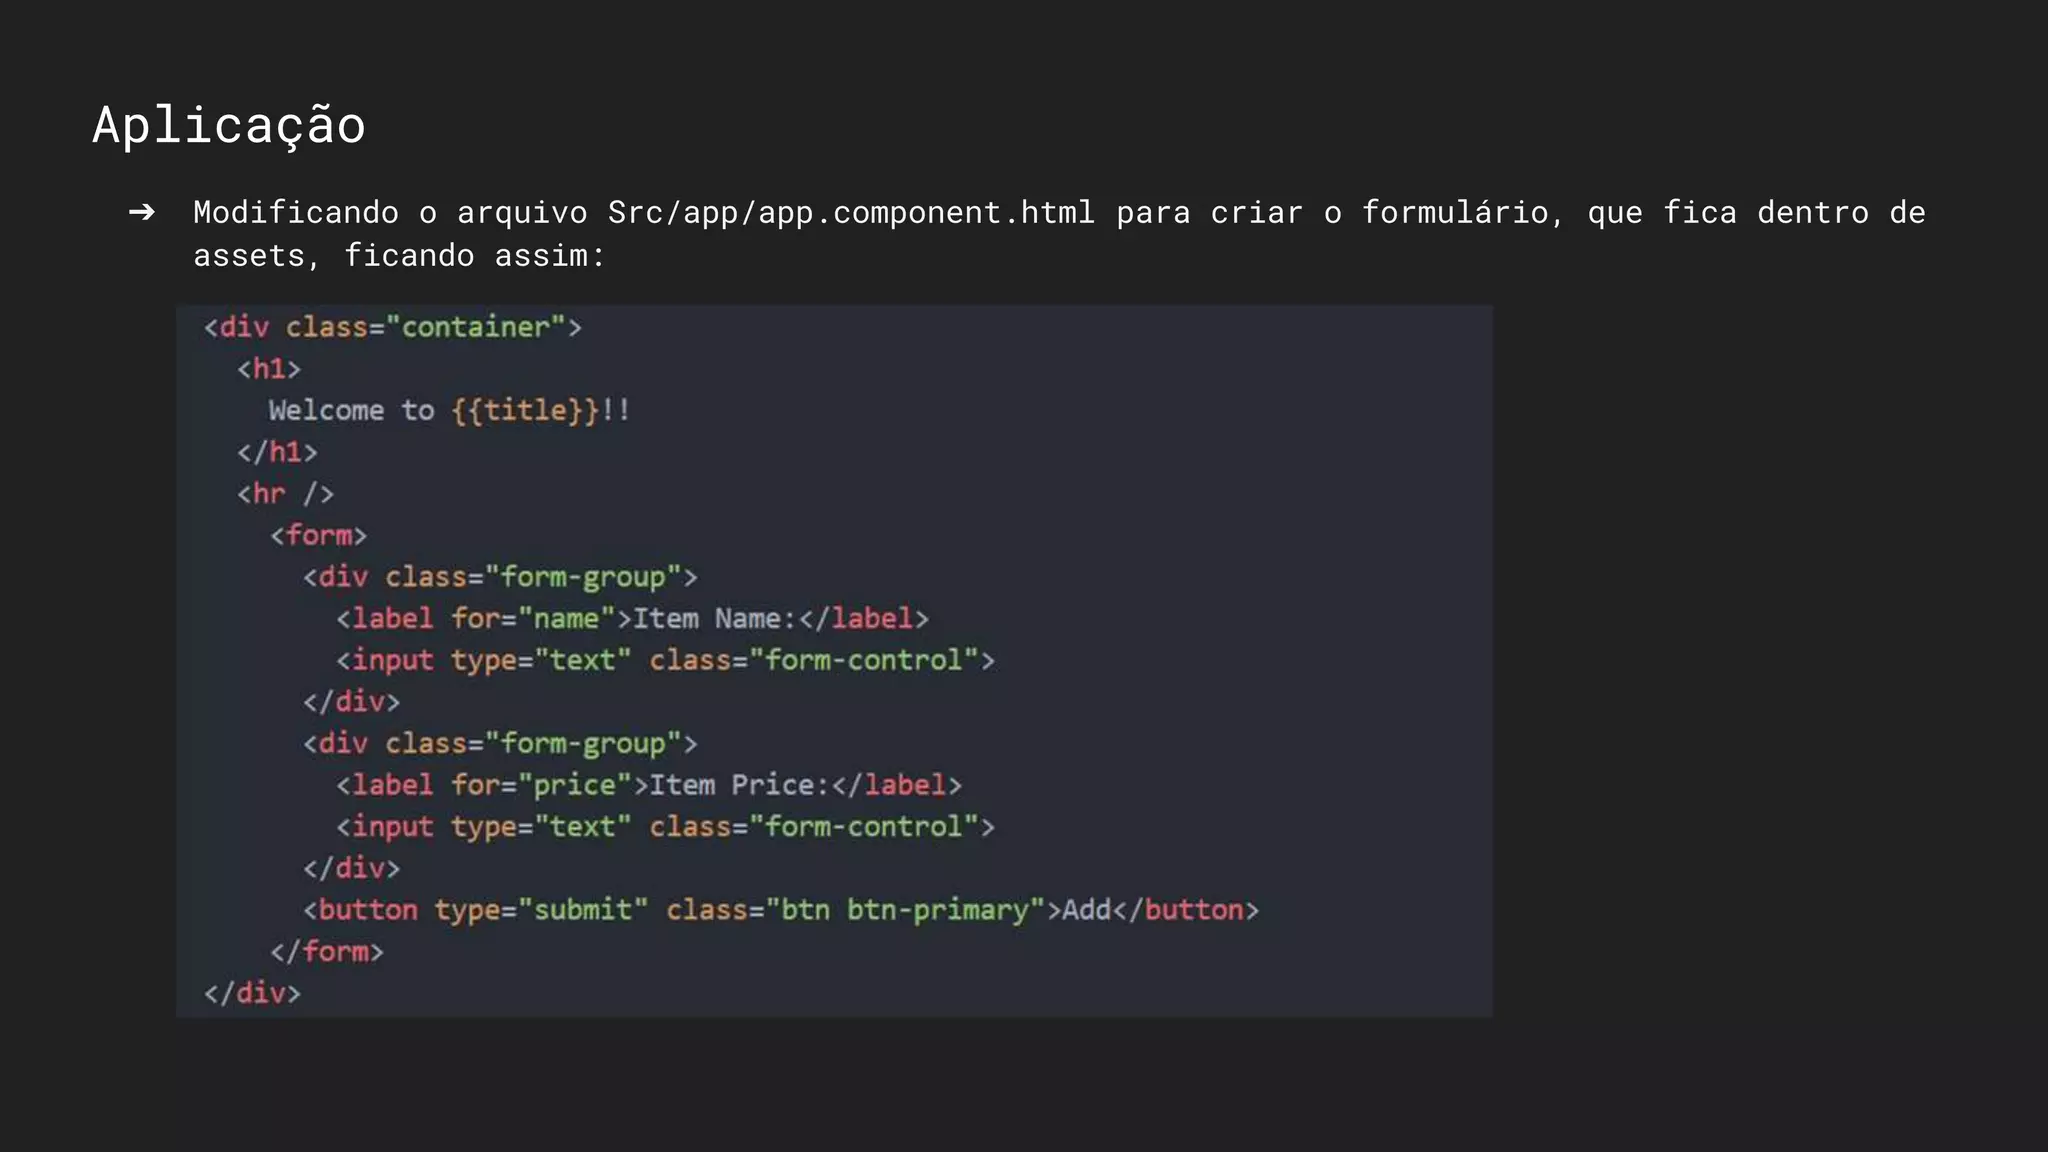Click the bullet text starting "Modificando o arquivo"
The image size is (2048, 1152).
pyautogui.click(x=1059, y=233)
